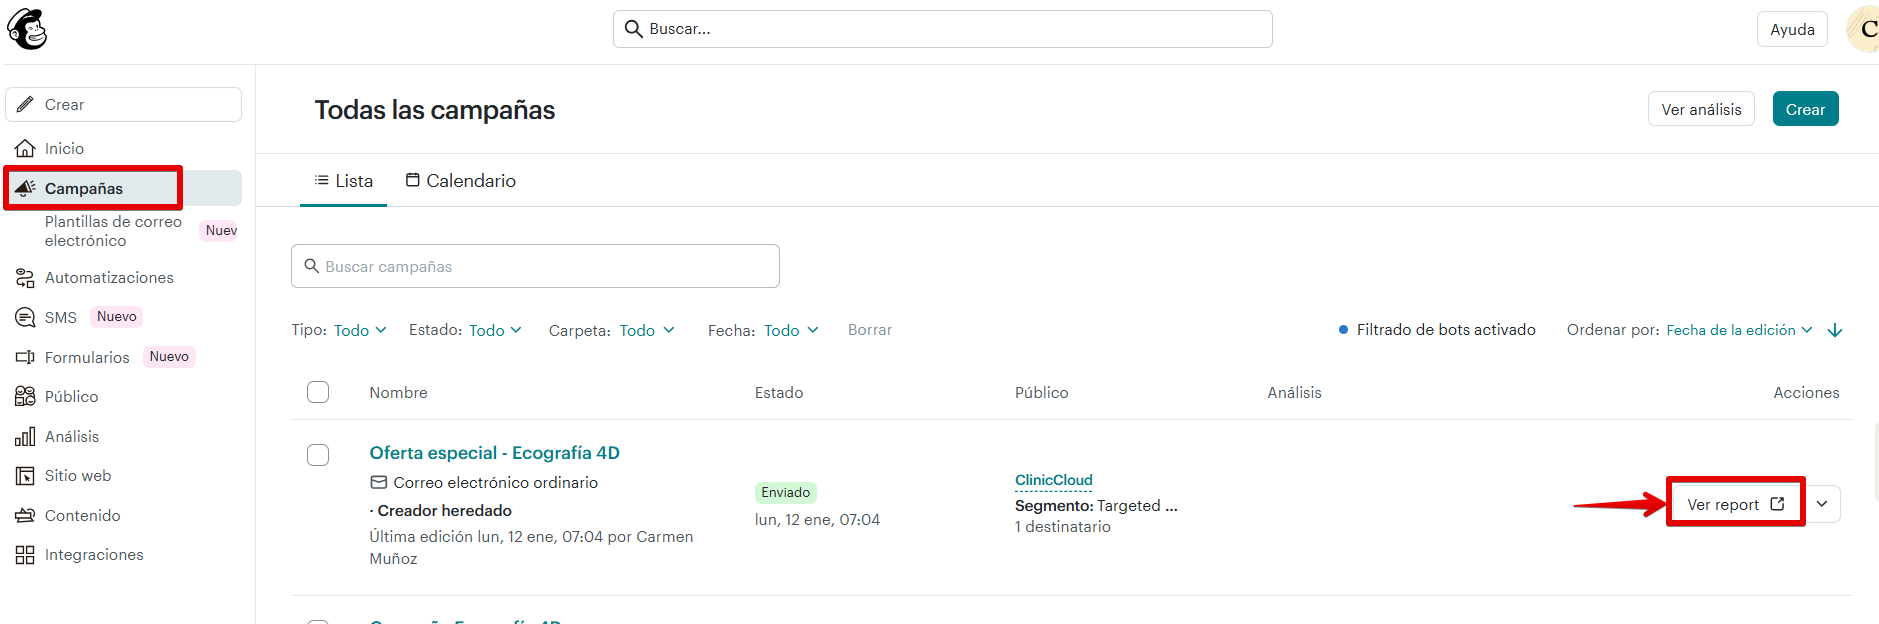The width and height of the screenshot is (1879, 624).
Task: Click the green Crear button
Action: coord(1805,109)
